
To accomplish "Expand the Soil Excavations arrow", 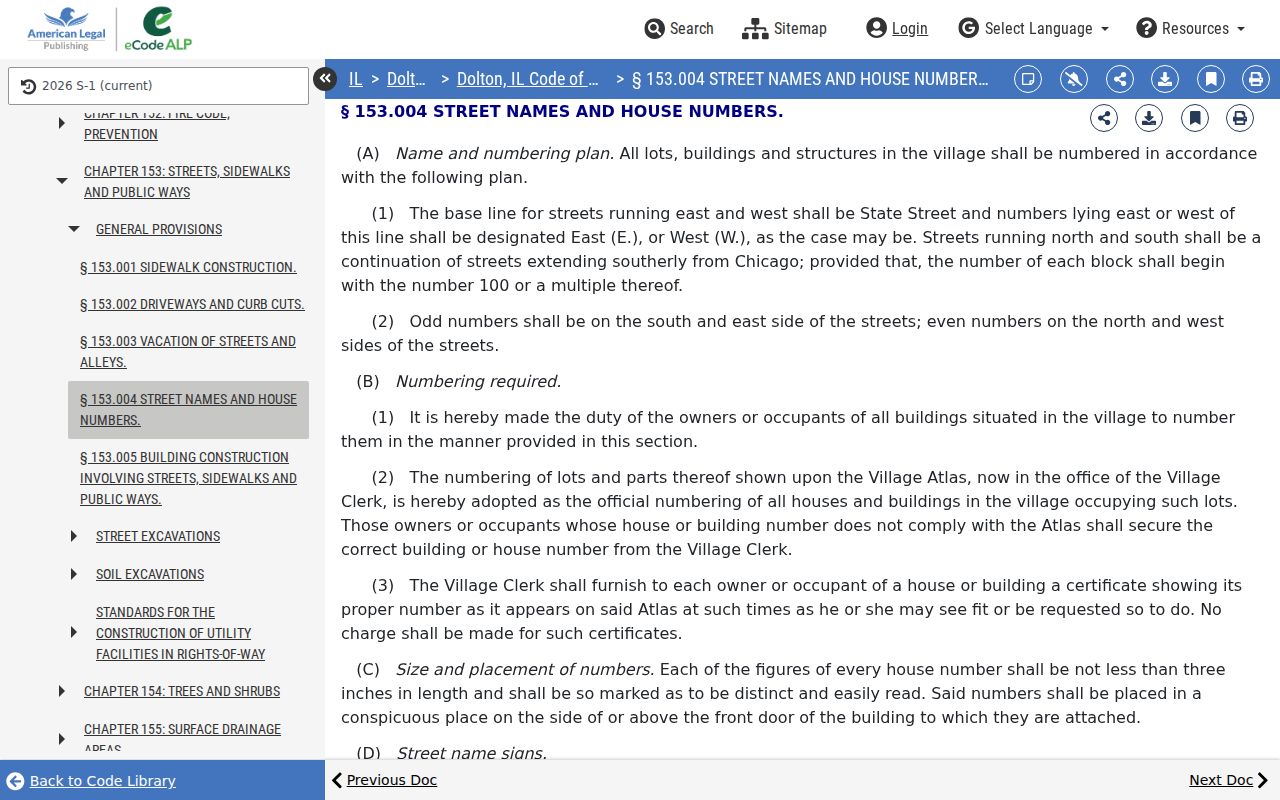I will click(x=74, y=574).
